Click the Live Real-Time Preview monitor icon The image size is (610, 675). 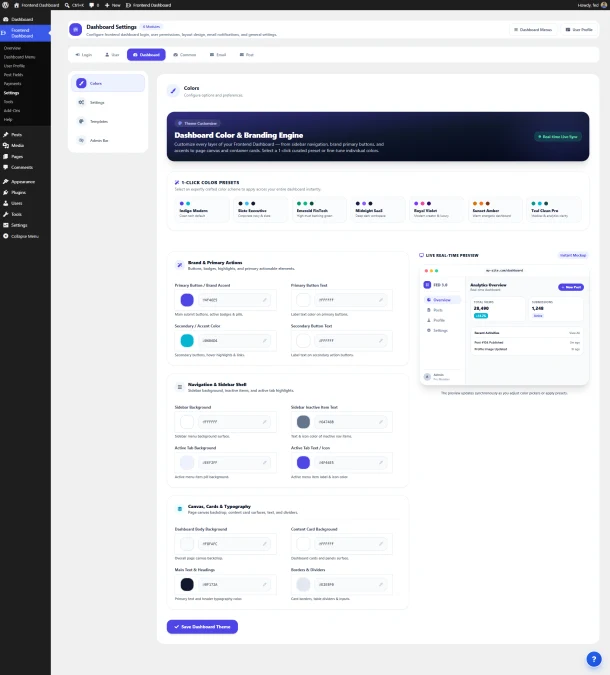(x=421, y=255)
